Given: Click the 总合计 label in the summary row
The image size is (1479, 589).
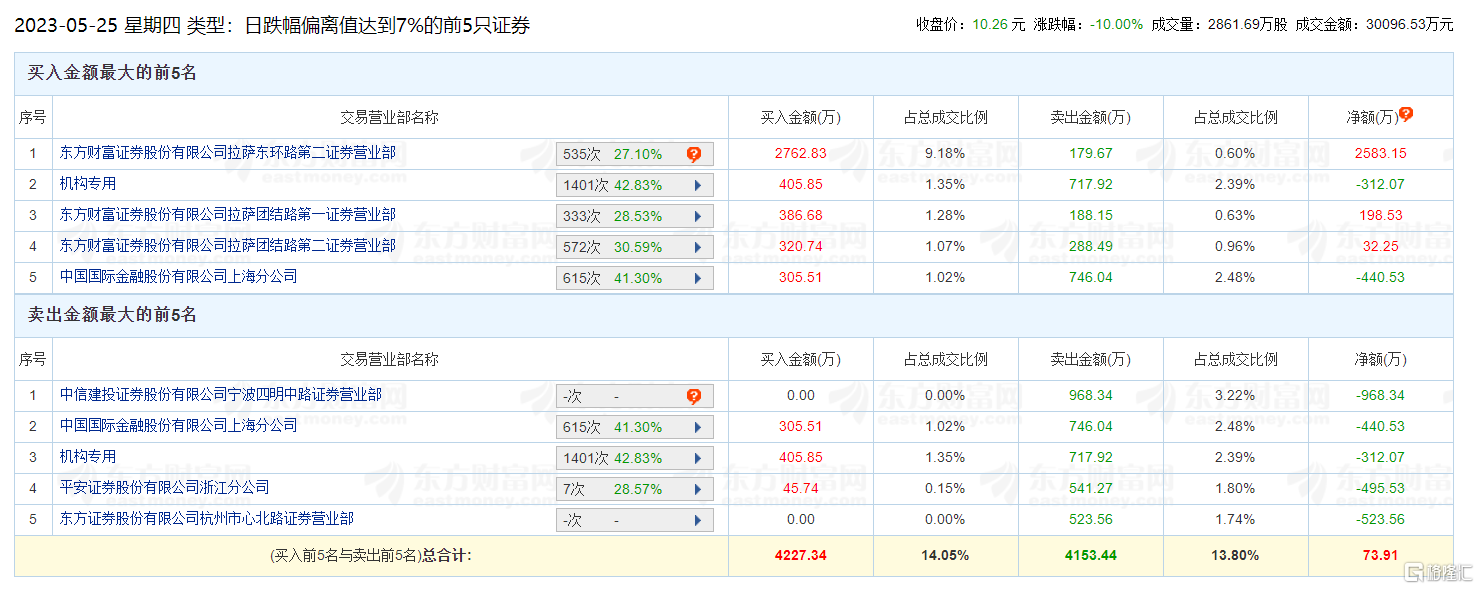Looking at the screenshot, I should [446, 556].
